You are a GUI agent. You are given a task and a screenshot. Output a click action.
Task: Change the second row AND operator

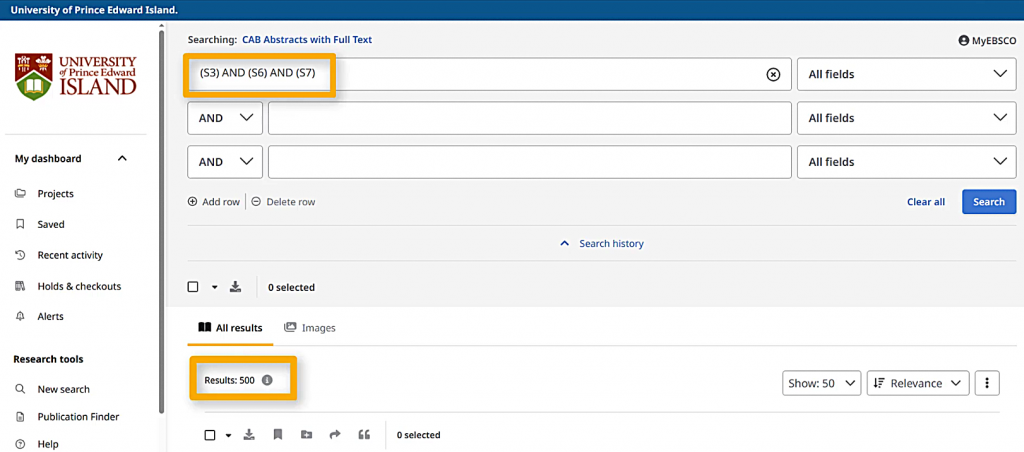225,118
